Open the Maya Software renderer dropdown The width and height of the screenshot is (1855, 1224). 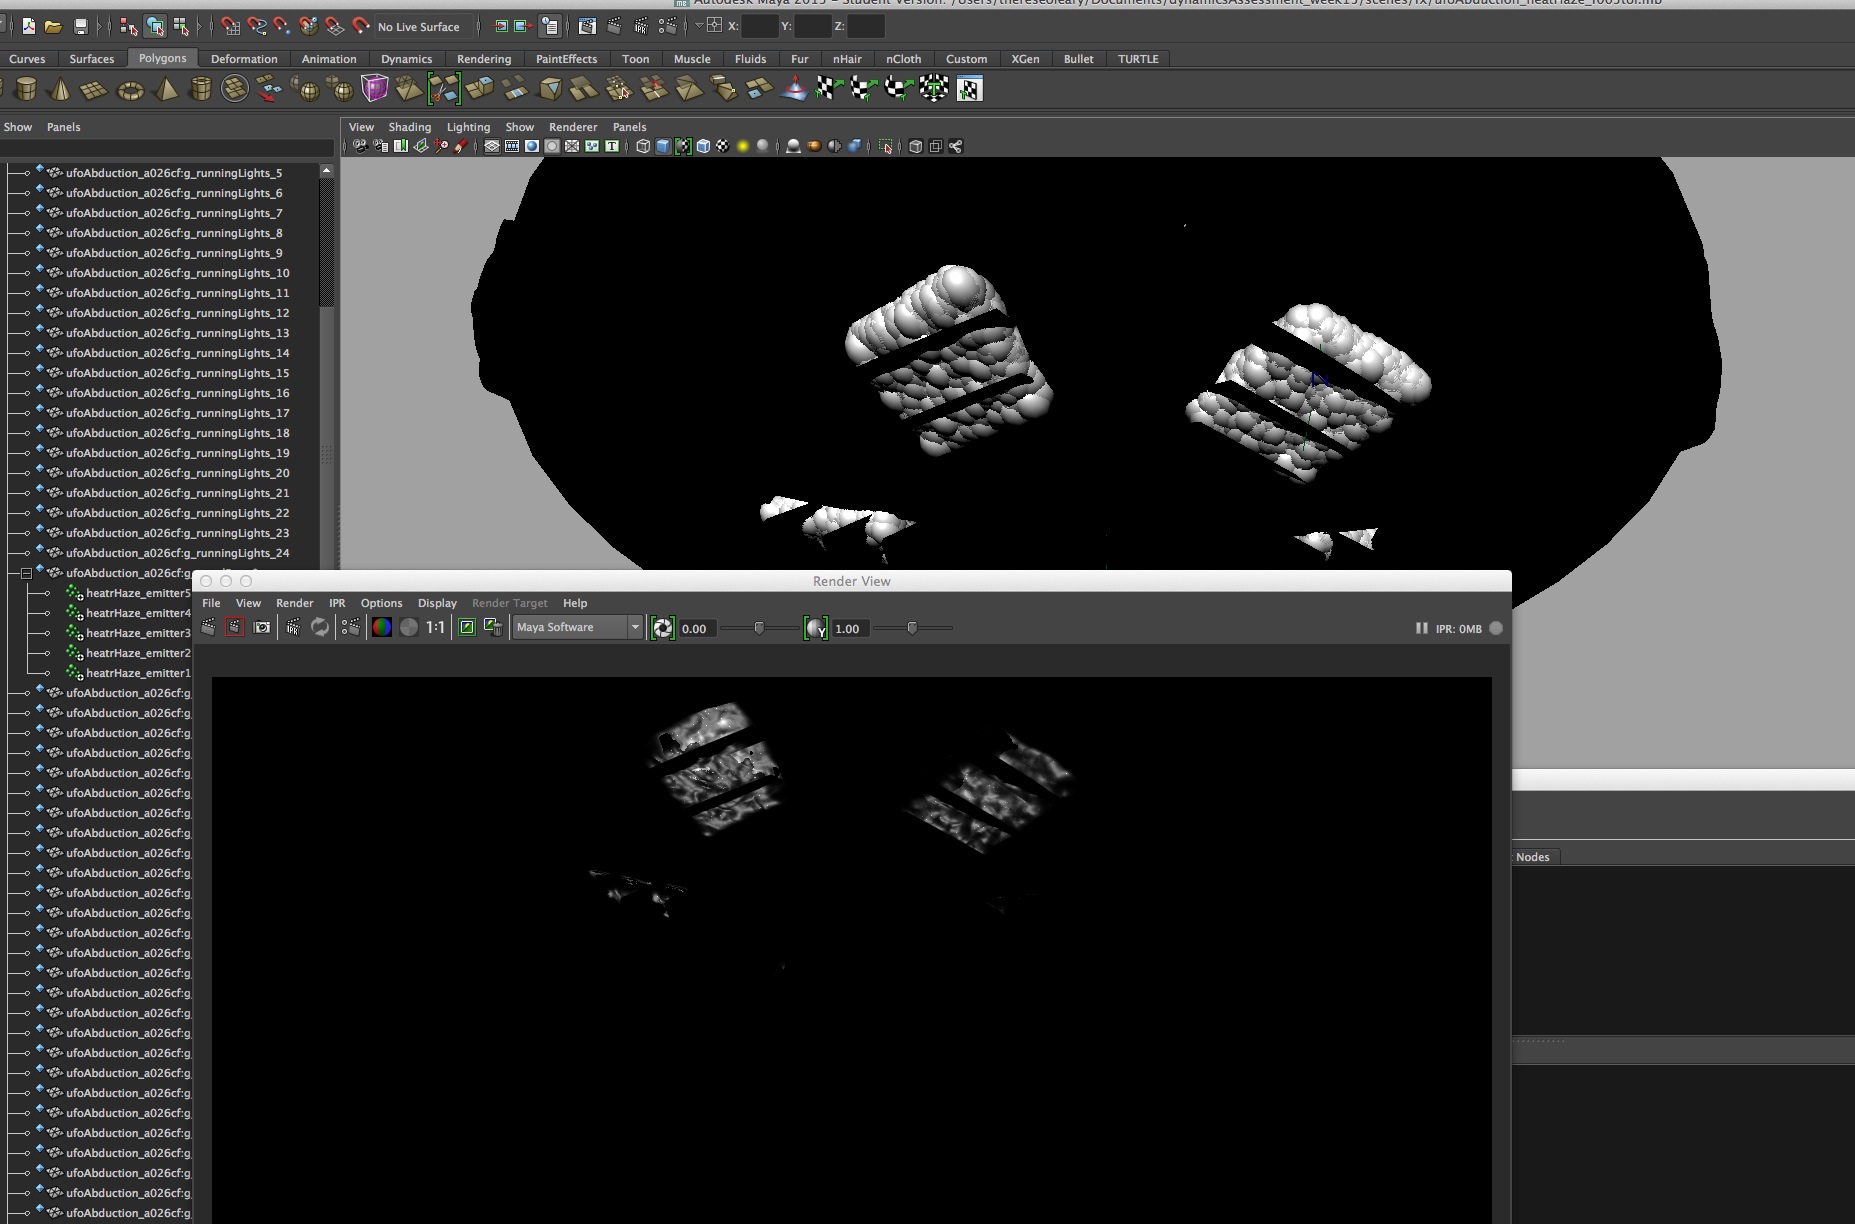pos(634,628)
